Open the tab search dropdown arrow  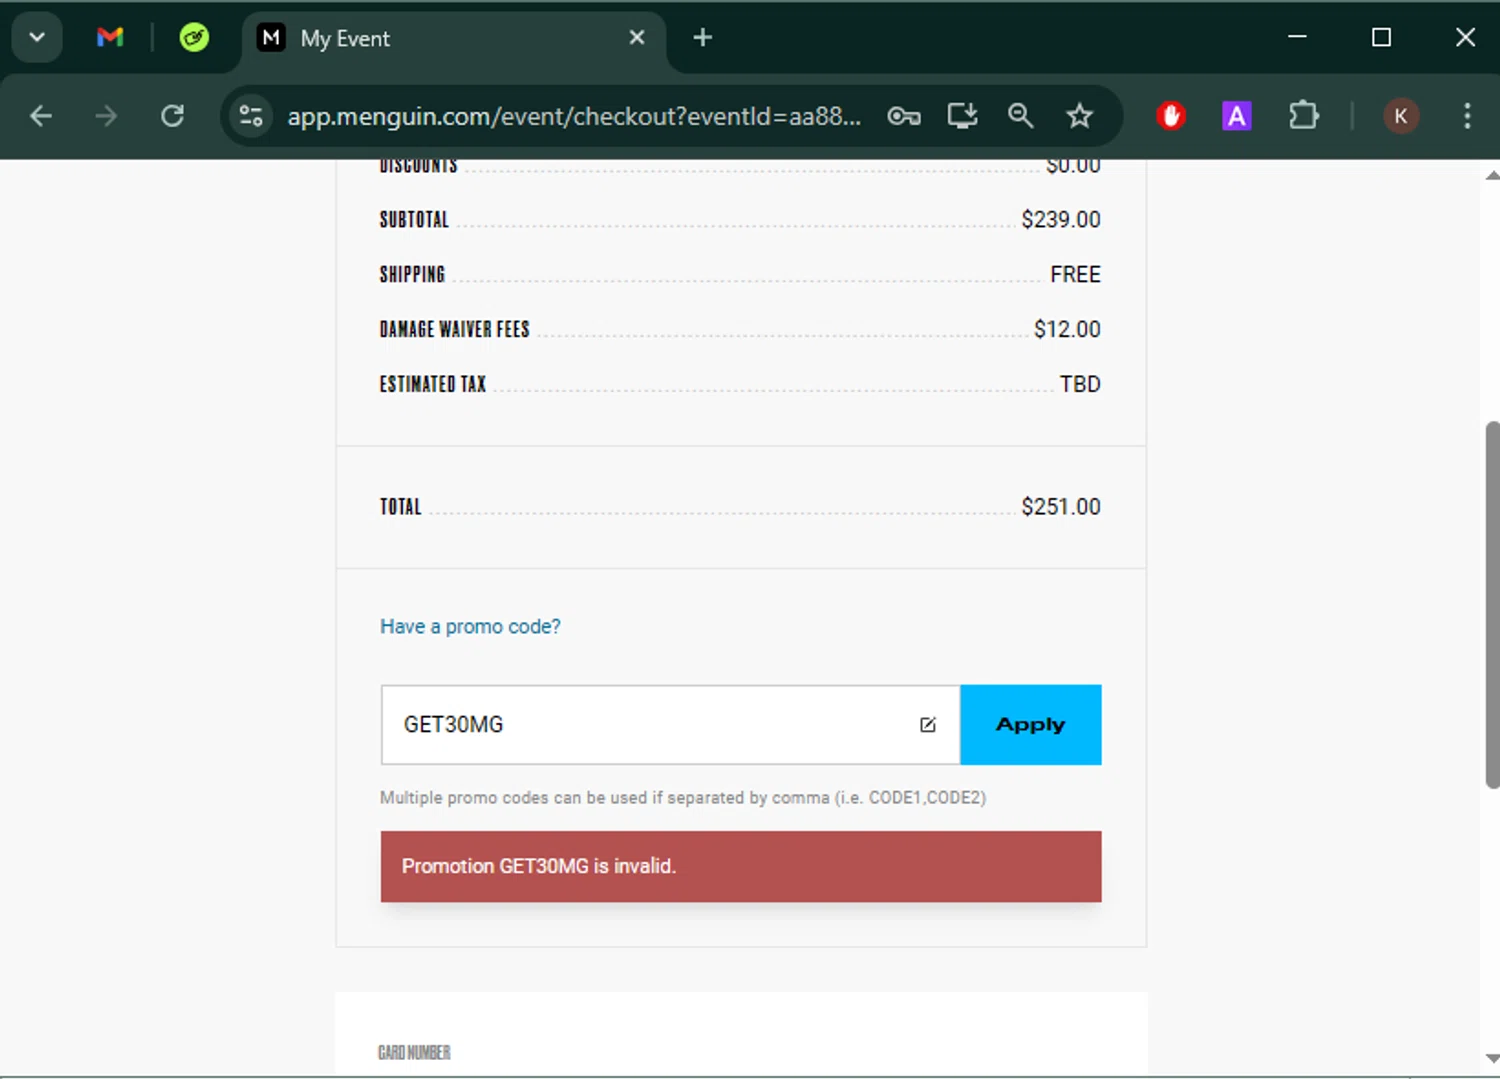(37, 38)
